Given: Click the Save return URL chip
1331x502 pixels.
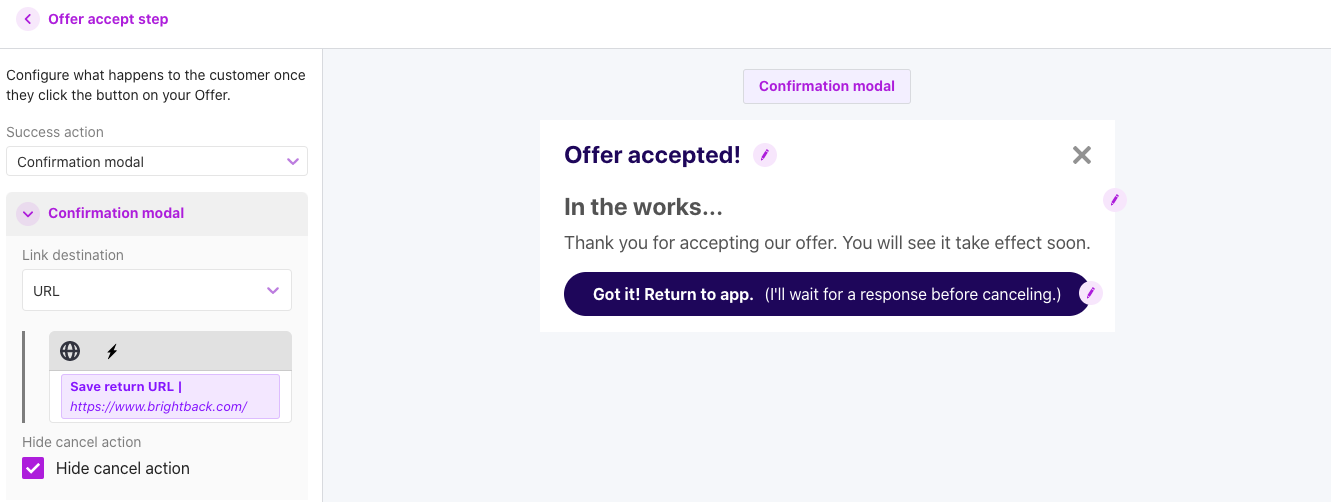Looking at the screenshot, I should 169,396.
